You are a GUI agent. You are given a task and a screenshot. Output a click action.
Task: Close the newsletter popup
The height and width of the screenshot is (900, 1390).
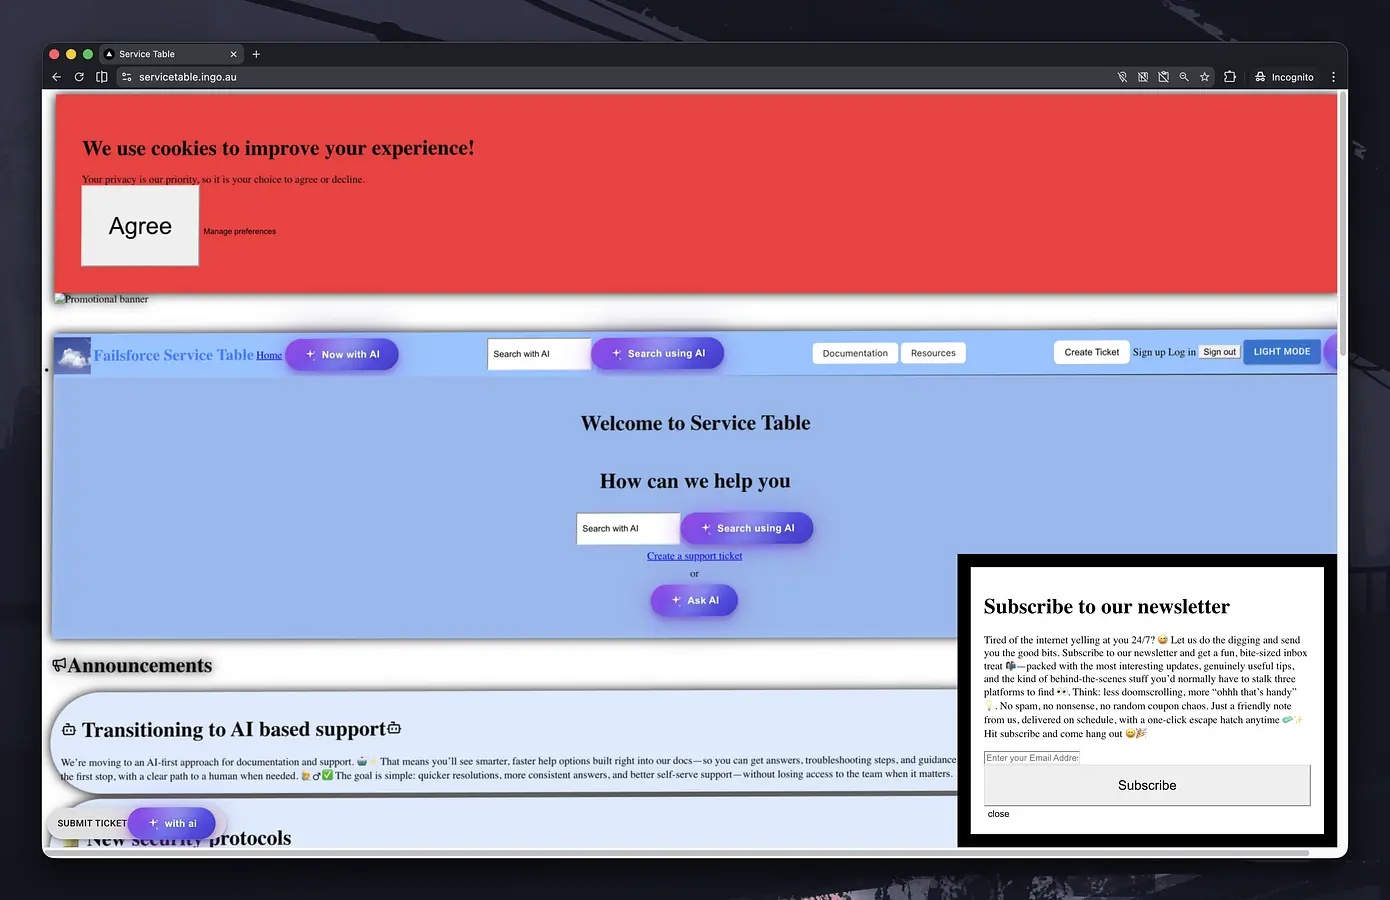click(997, 813)
